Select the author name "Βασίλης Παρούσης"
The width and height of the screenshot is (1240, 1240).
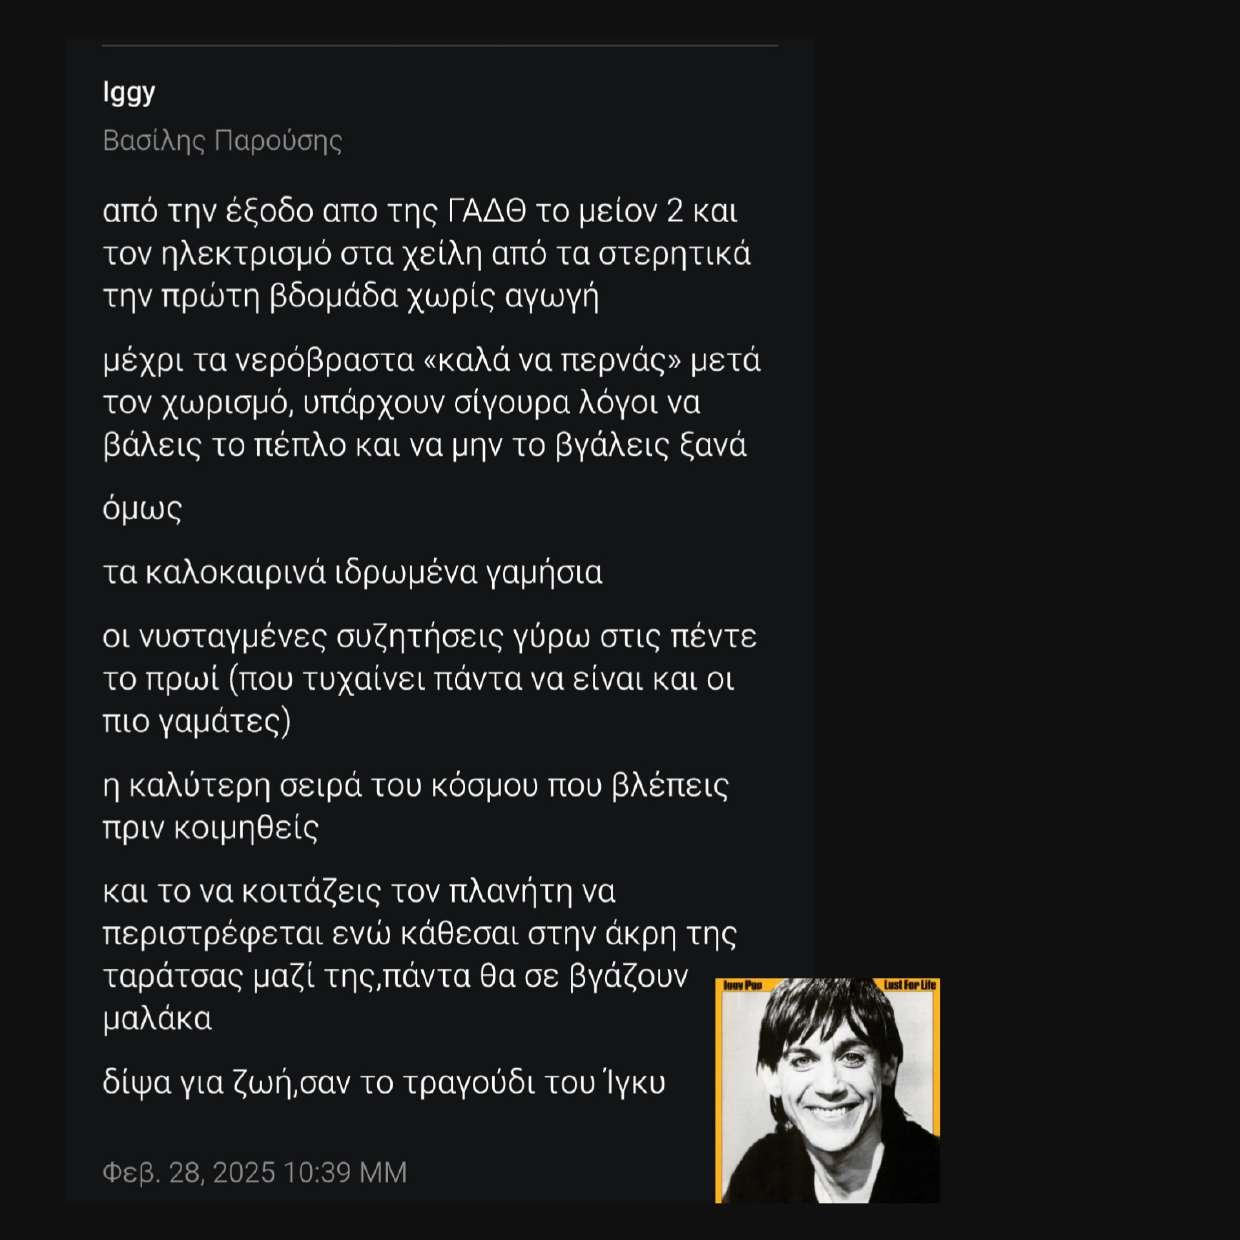pos(222,141)
